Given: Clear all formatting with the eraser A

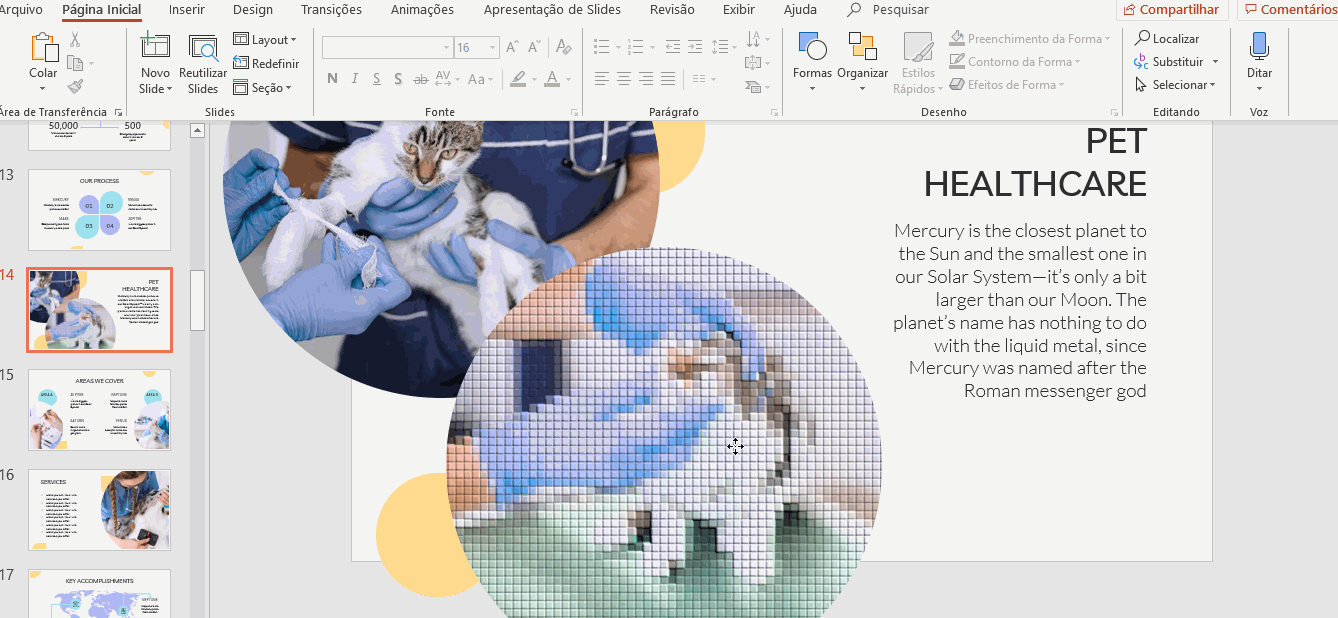Looking at the screenshot, I should (x=564, y=47).
